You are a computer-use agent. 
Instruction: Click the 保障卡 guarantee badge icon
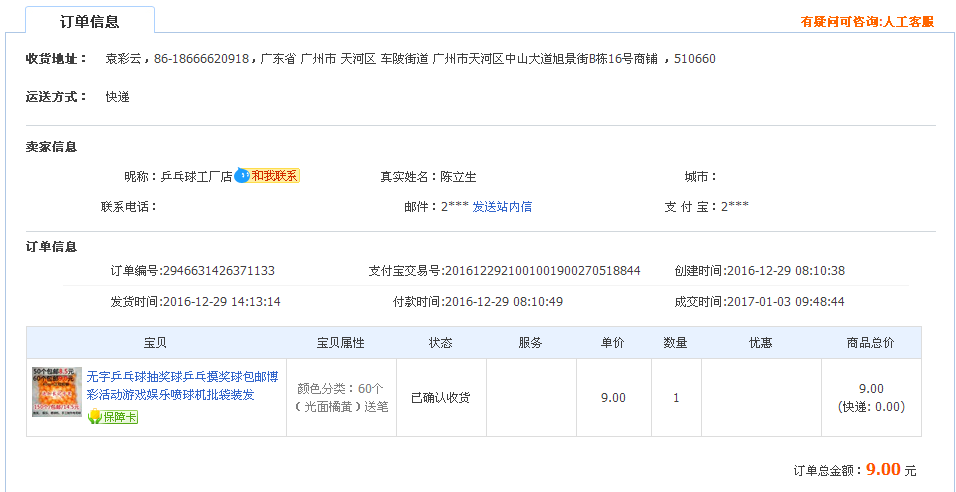pos(112,416)
